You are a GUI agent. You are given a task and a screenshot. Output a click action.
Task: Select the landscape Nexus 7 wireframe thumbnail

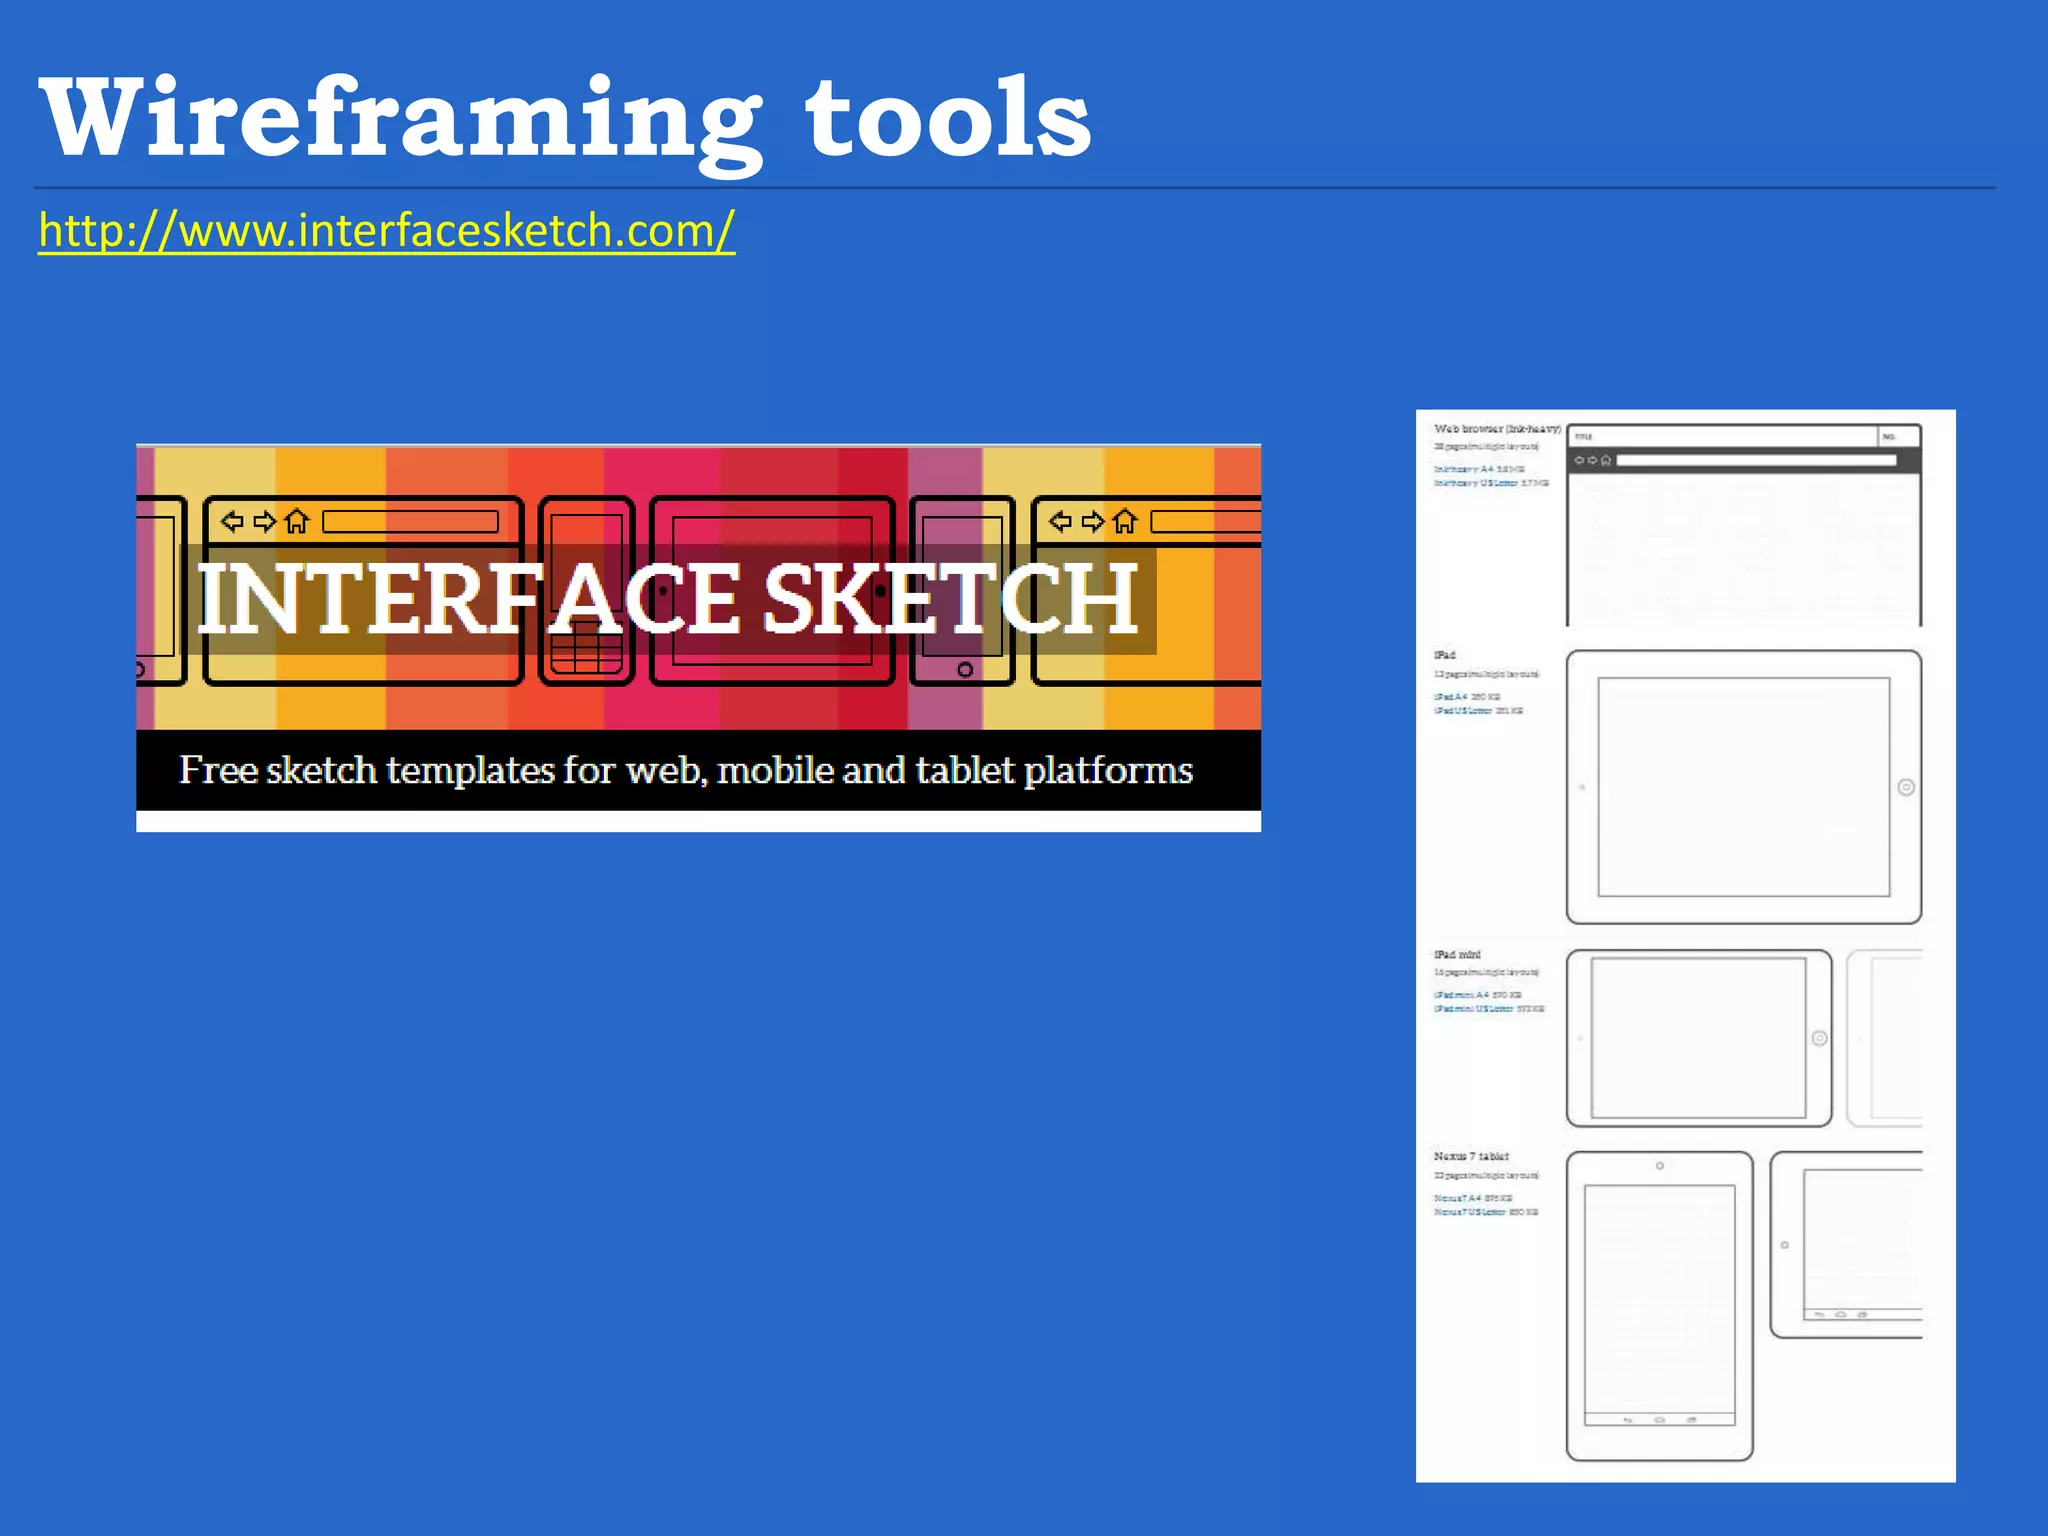(x=1847, y=1245)
